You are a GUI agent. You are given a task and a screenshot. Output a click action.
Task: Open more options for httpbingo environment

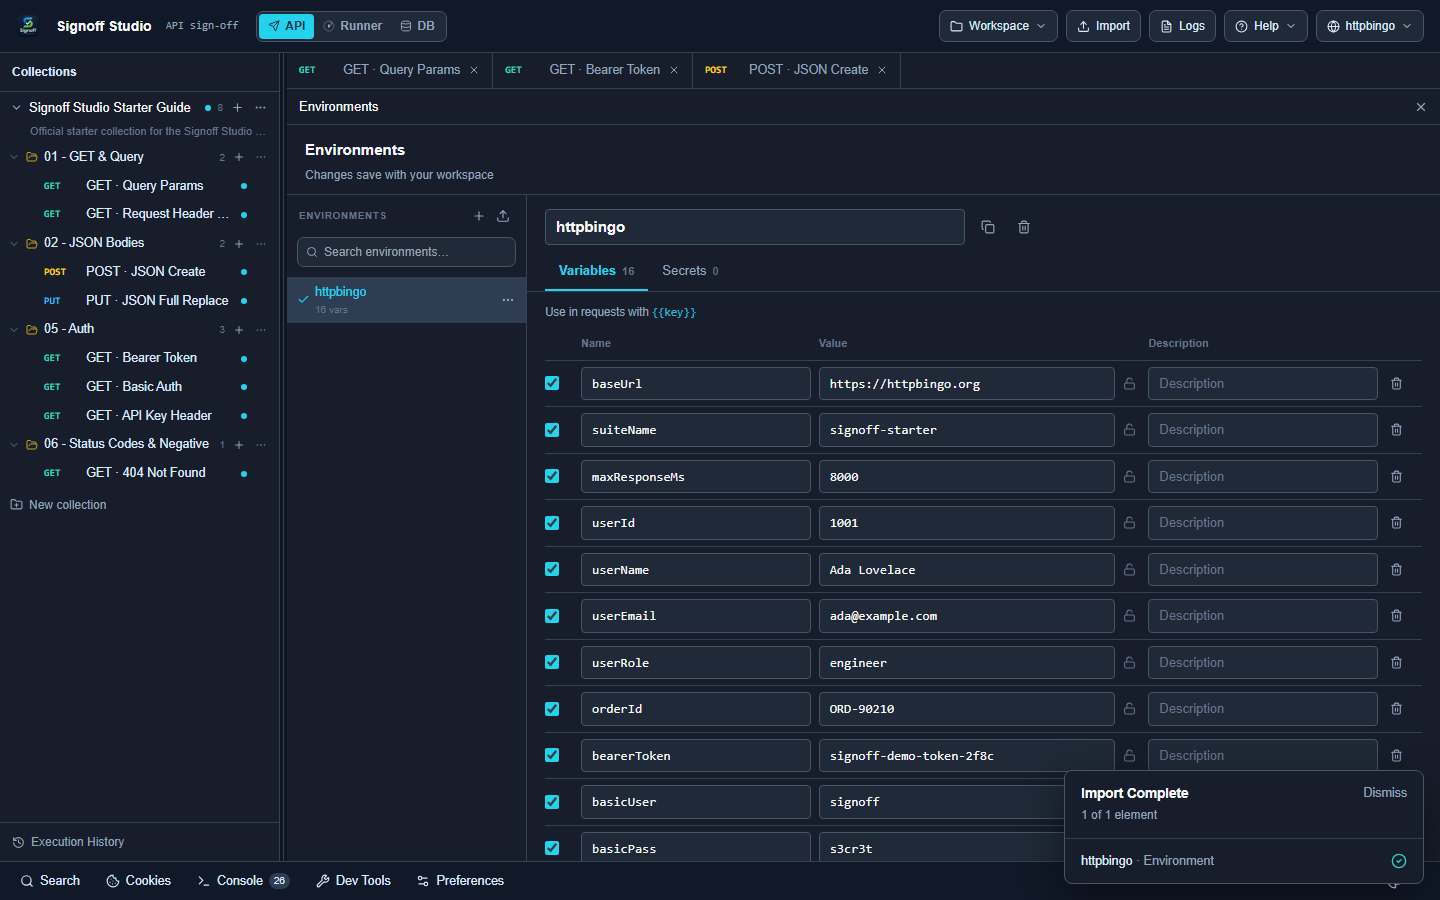(x=508, y=300)
